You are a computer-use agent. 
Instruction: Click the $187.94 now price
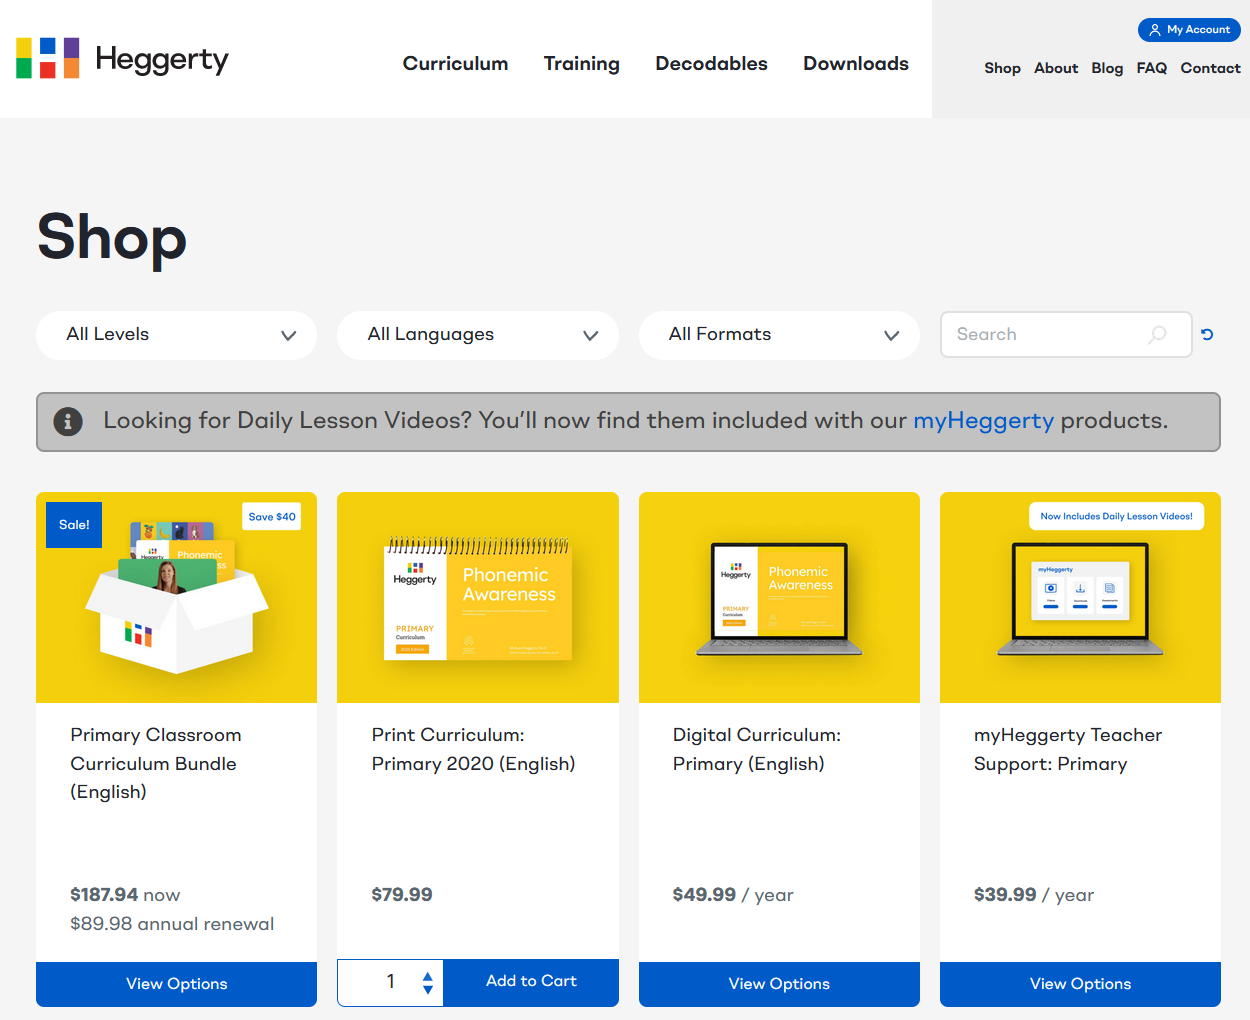click(x=125, y=895)
